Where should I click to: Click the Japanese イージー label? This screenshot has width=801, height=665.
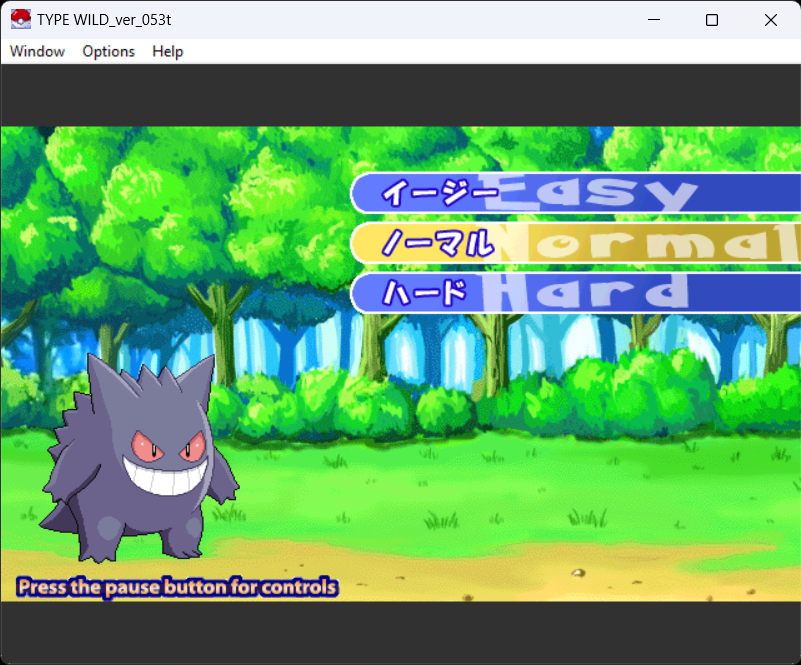[x=438, y=192]
